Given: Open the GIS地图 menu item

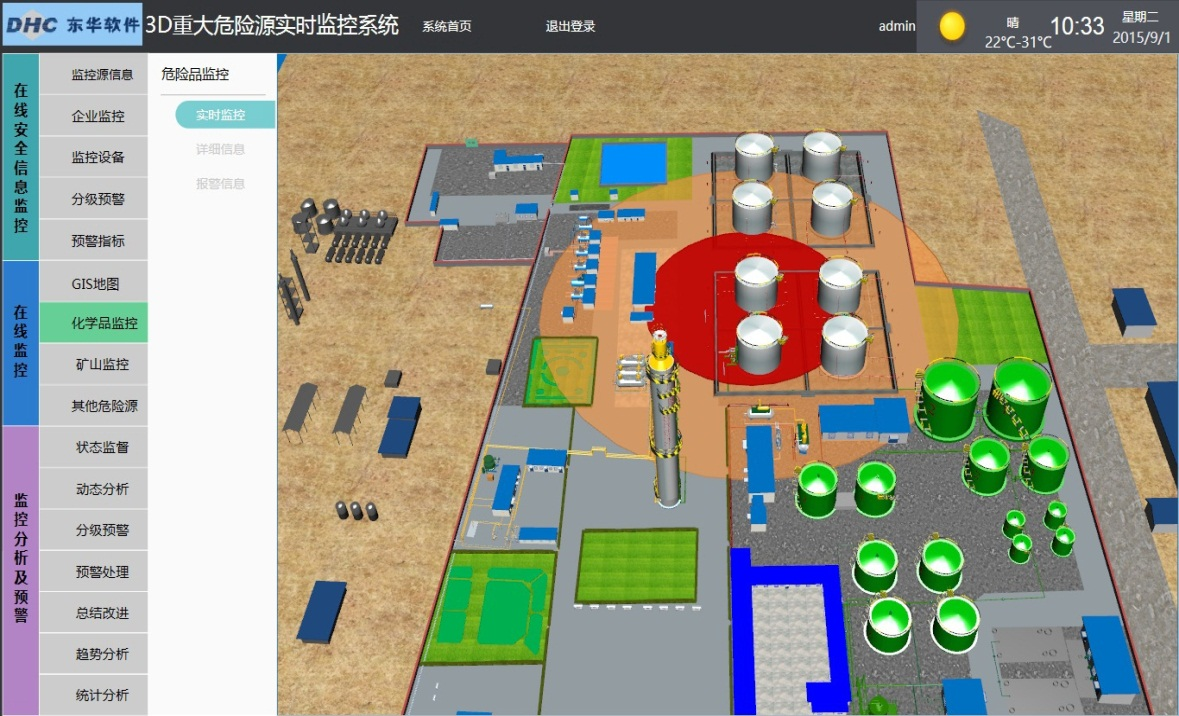Looking at the screenshot, I should pos(96,284).
